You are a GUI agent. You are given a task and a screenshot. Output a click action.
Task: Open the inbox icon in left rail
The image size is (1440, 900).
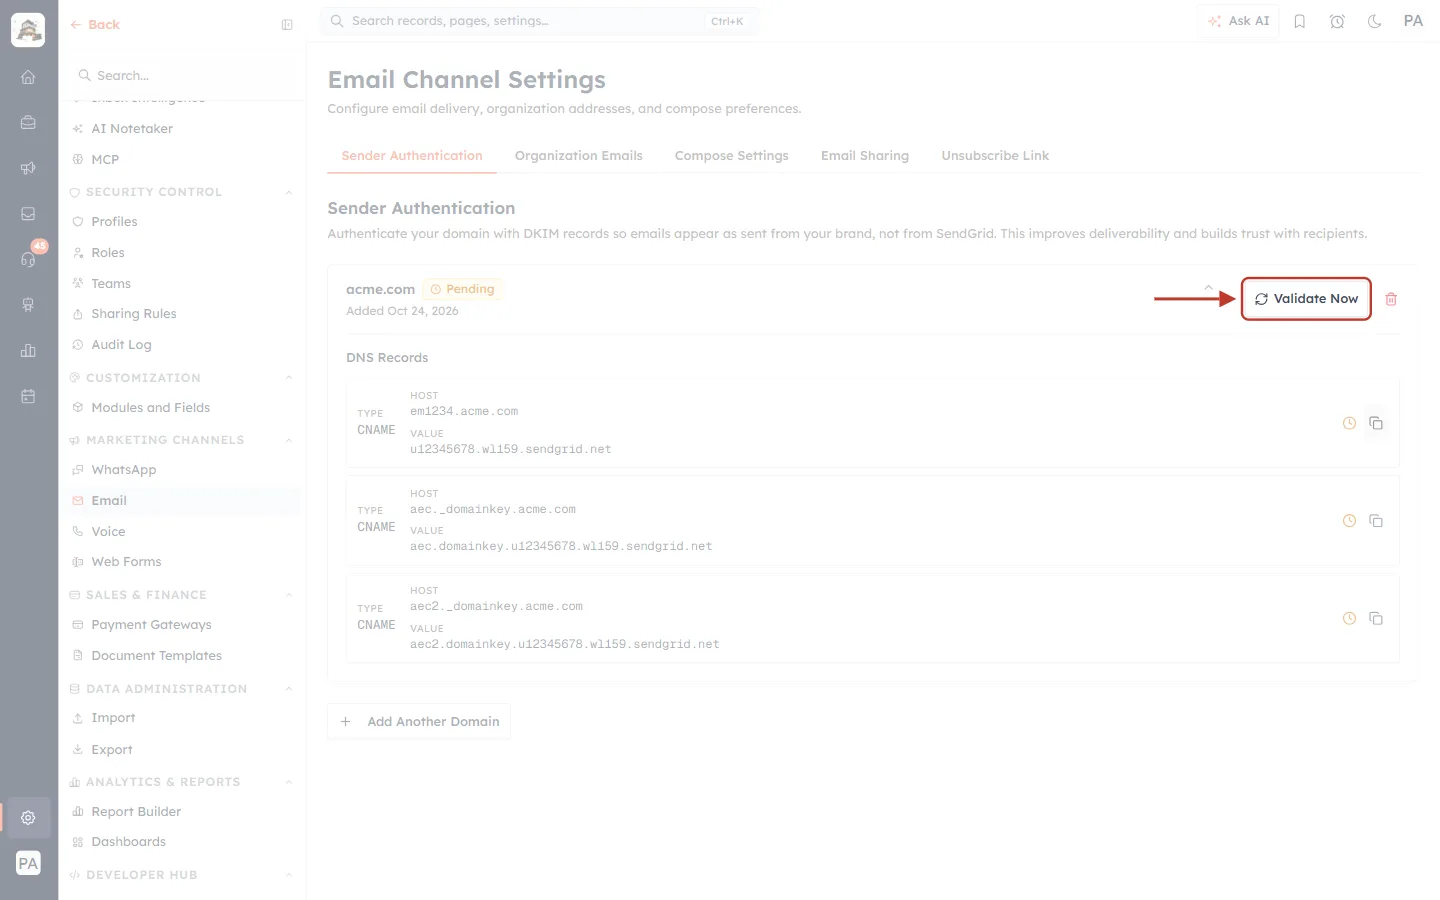tap(28, 214)
